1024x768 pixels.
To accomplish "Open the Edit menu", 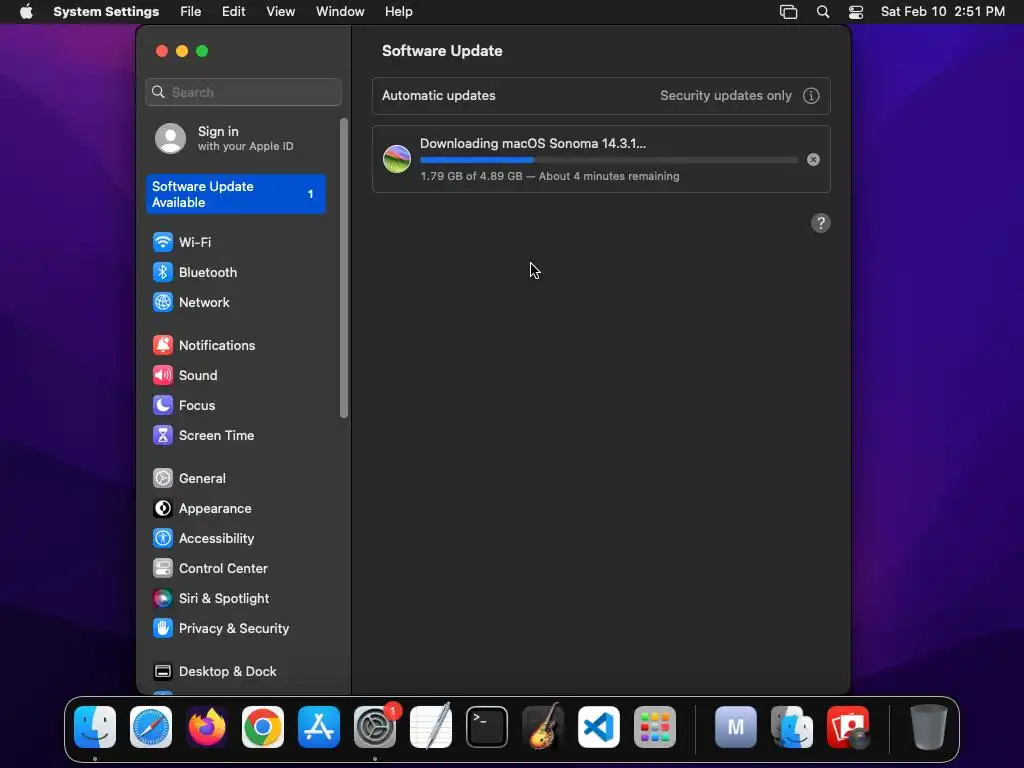I will pyautogui.click(x=233, y=12).
